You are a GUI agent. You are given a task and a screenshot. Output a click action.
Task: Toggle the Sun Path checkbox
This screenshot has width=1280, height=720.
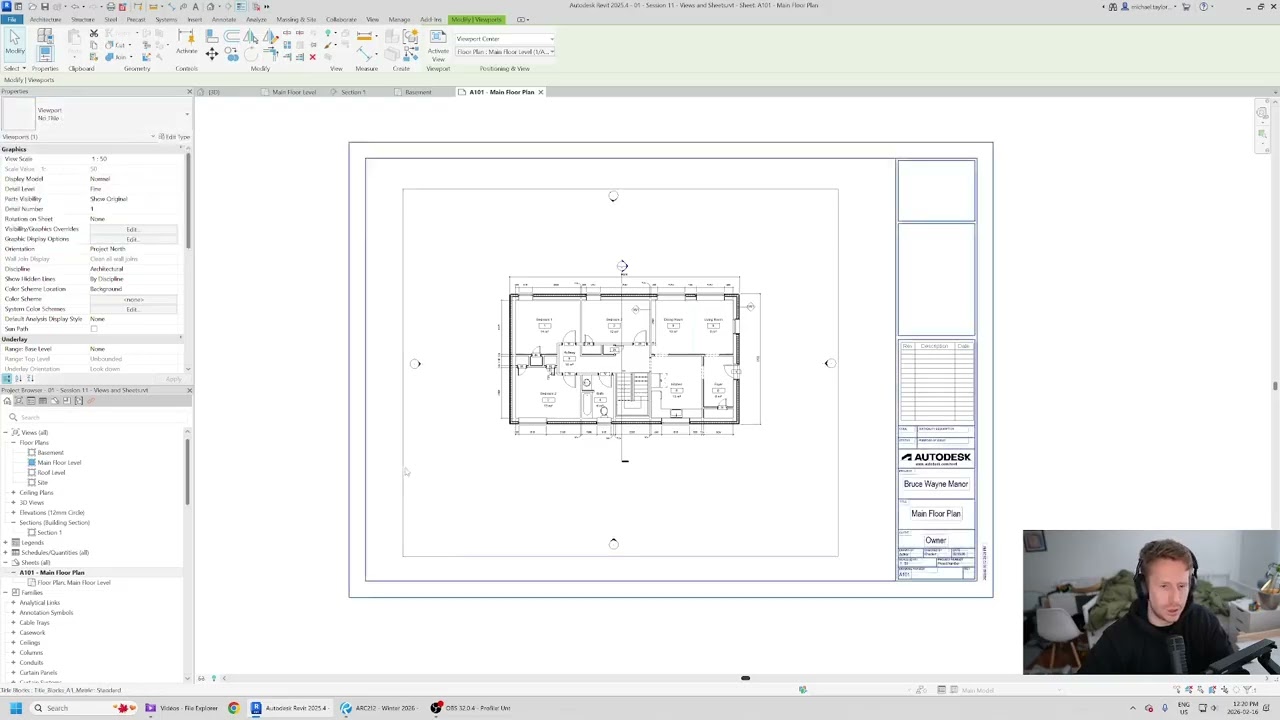(94, 329)
